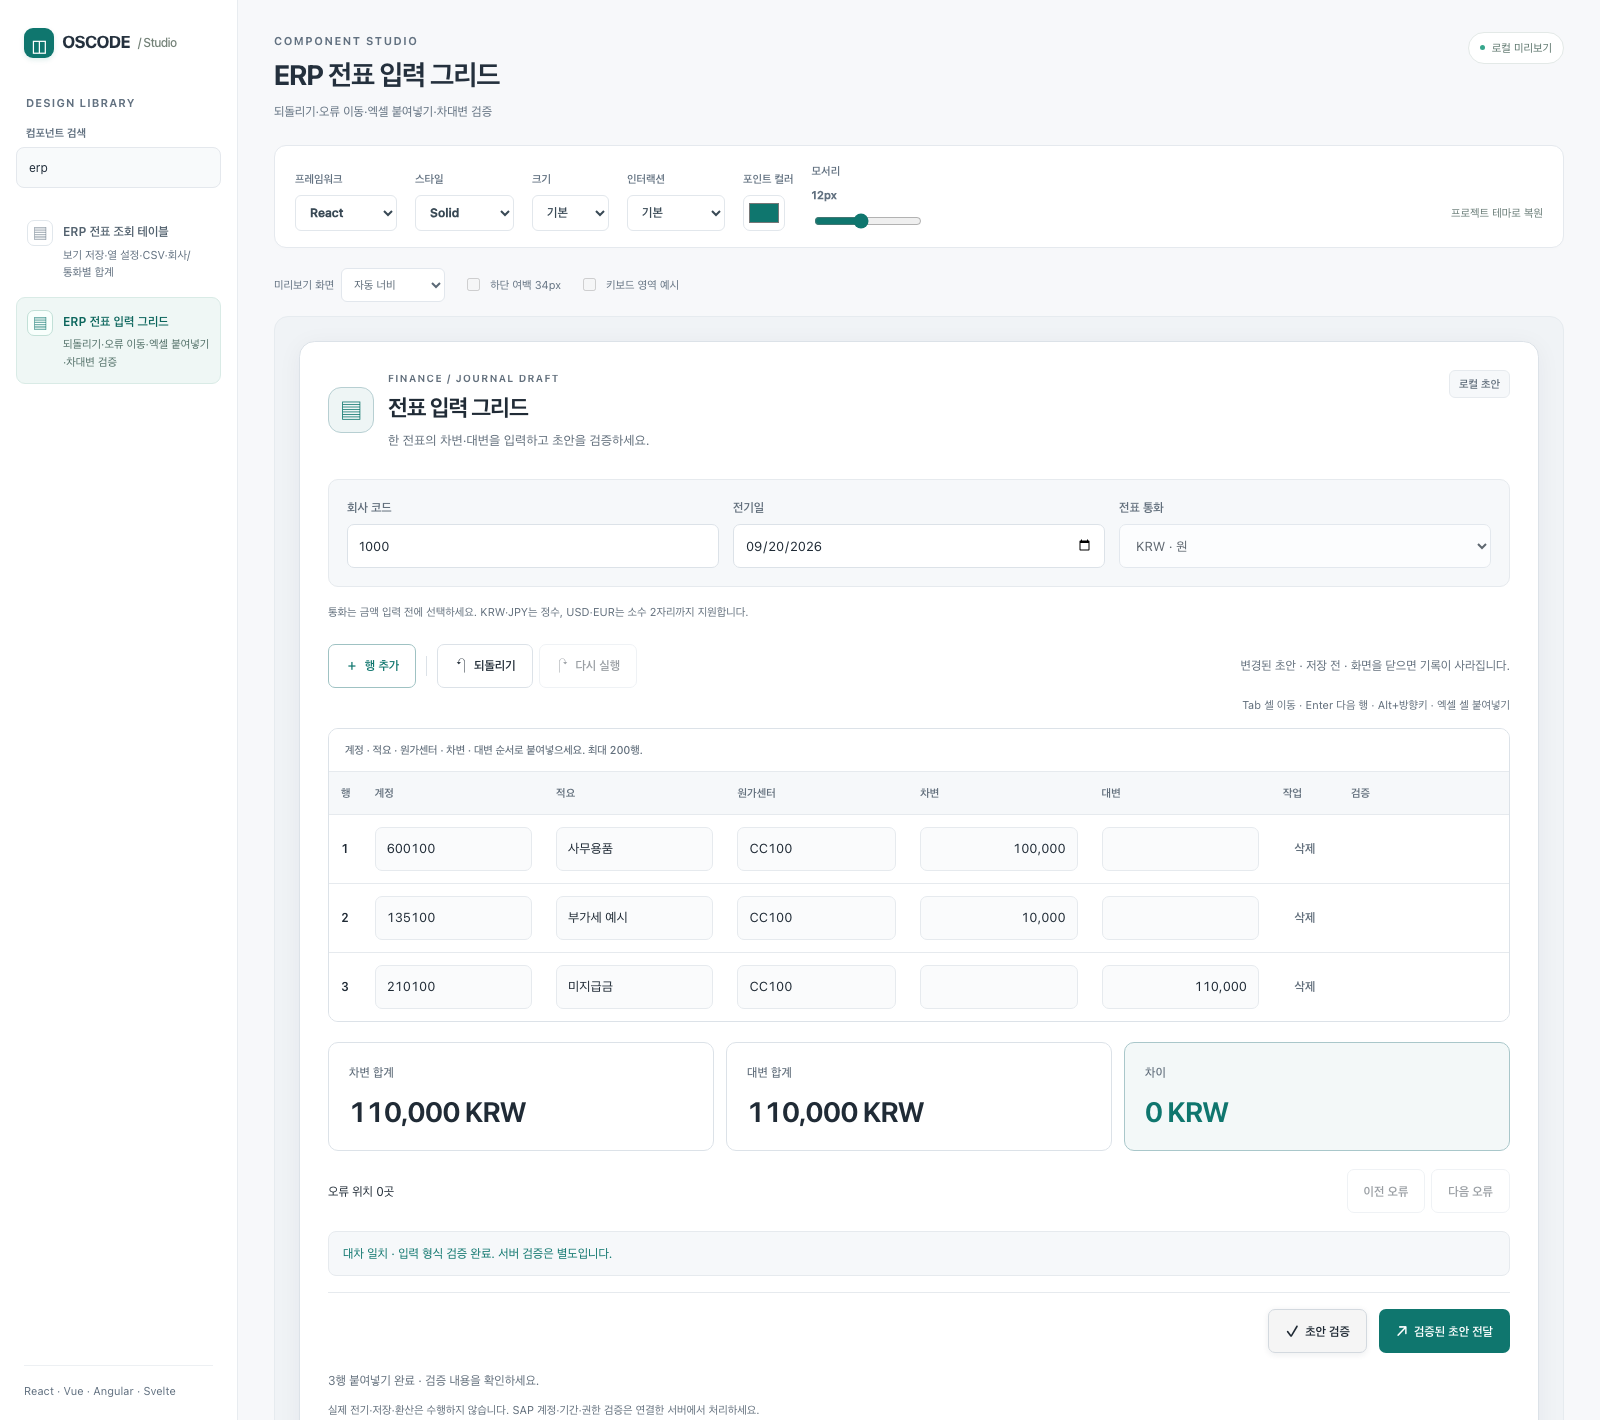The height and width of the screenshot is (1420, 1600).
Task: Click the 초안 검증 button
Action: 1317,1331
